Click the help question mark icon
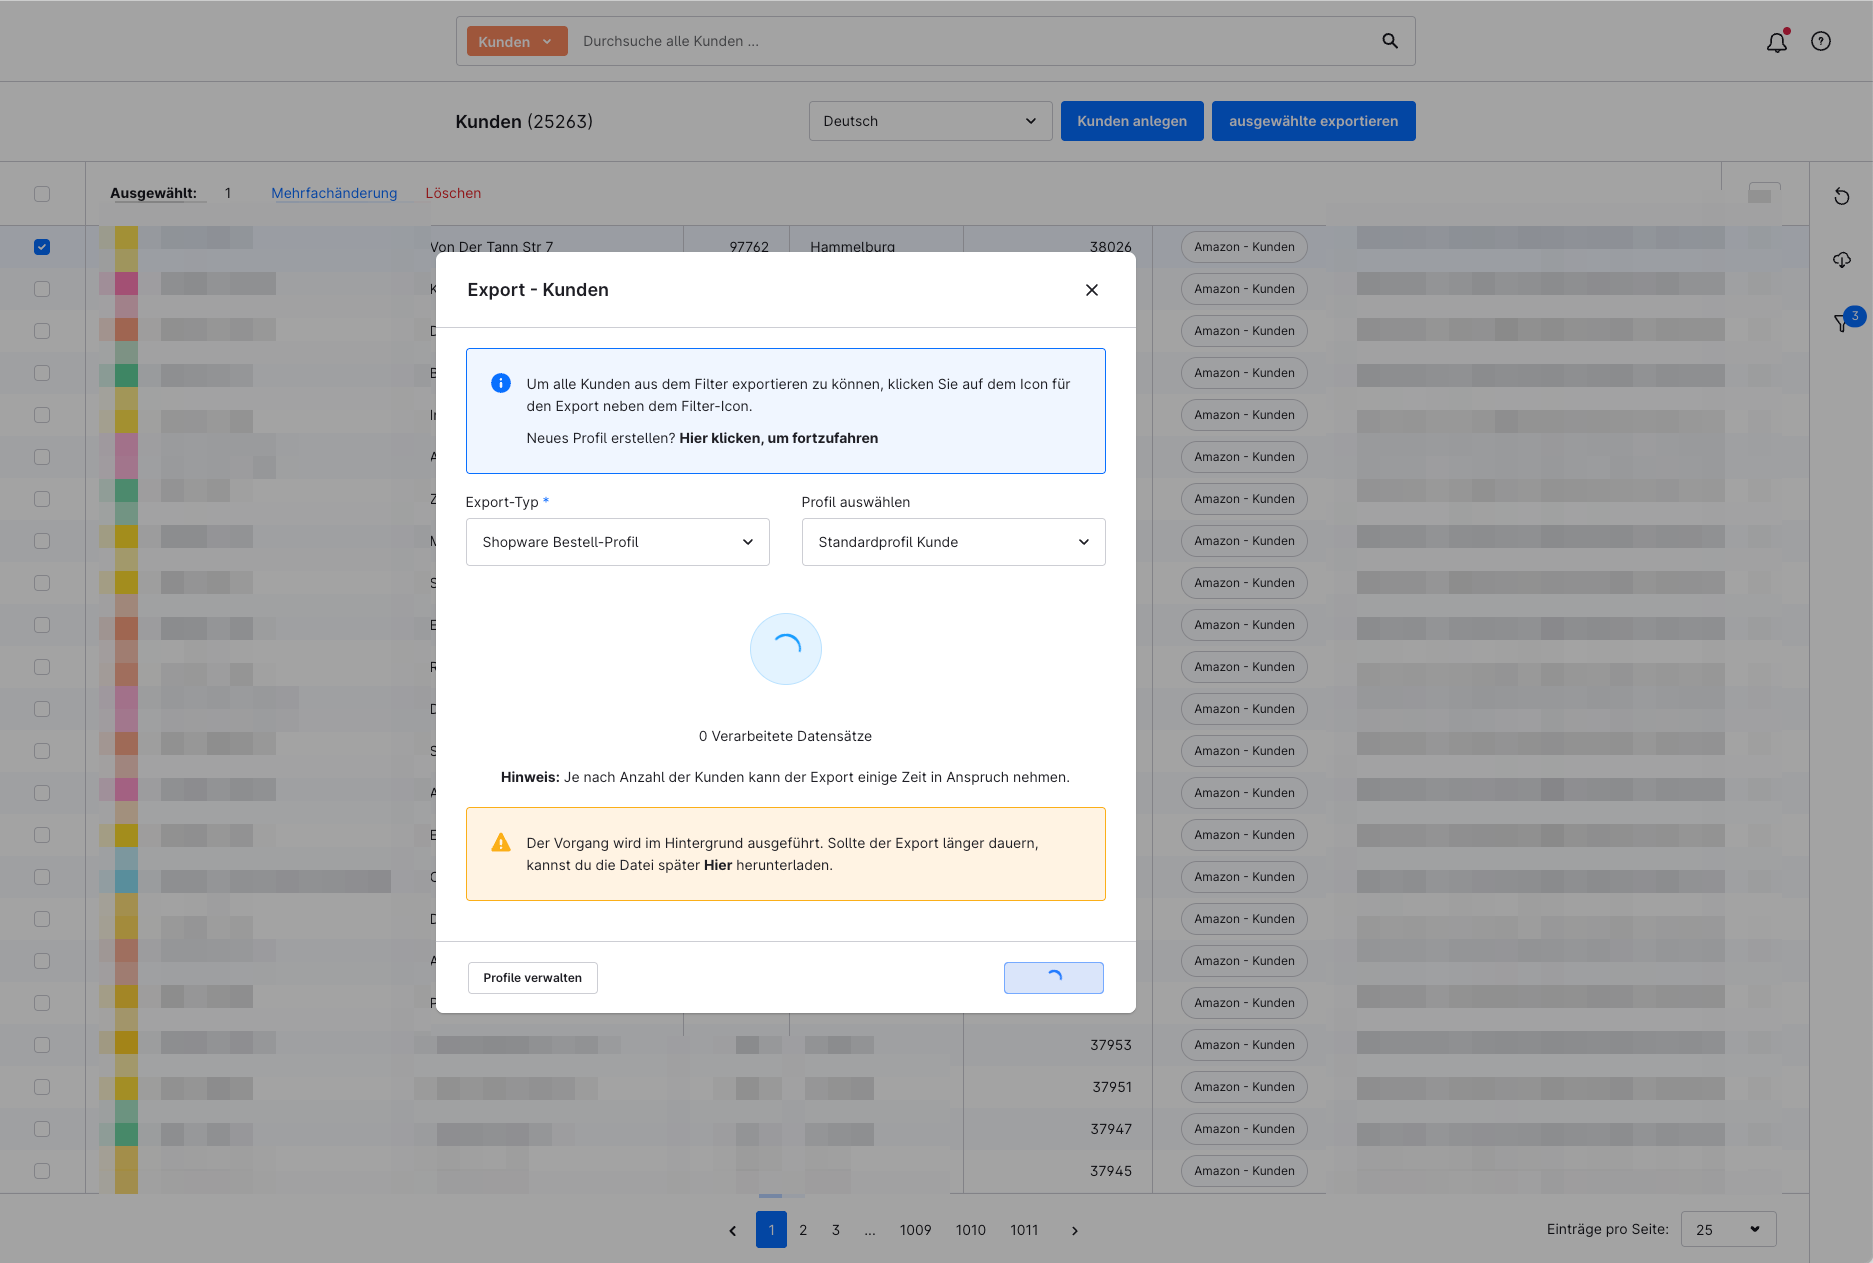The image size is (1873, 1263). coord(1821,41)
